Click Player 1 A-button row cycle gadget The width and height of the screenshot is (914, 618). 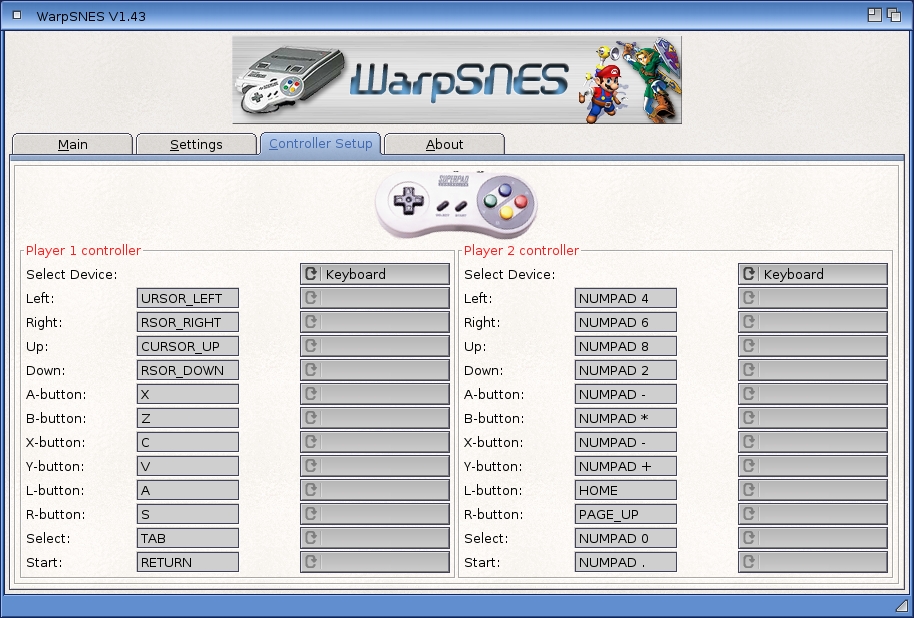pyautogui.click(x=375, y=394)
